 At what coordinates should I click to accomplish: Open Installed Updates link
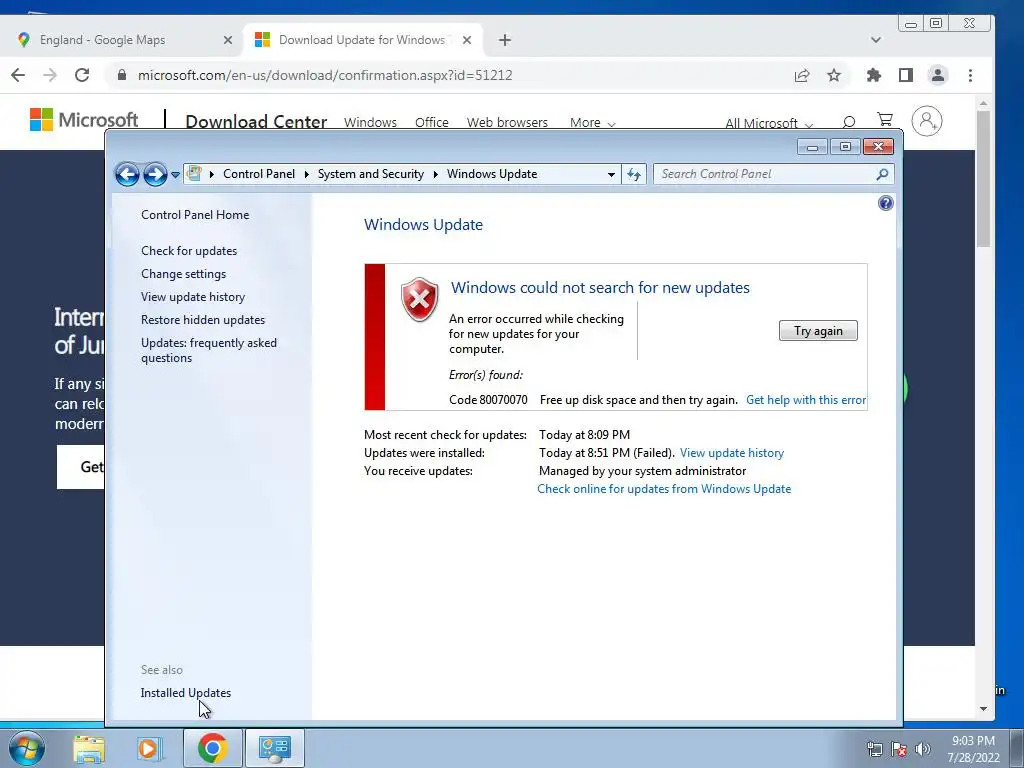(185, 692)
